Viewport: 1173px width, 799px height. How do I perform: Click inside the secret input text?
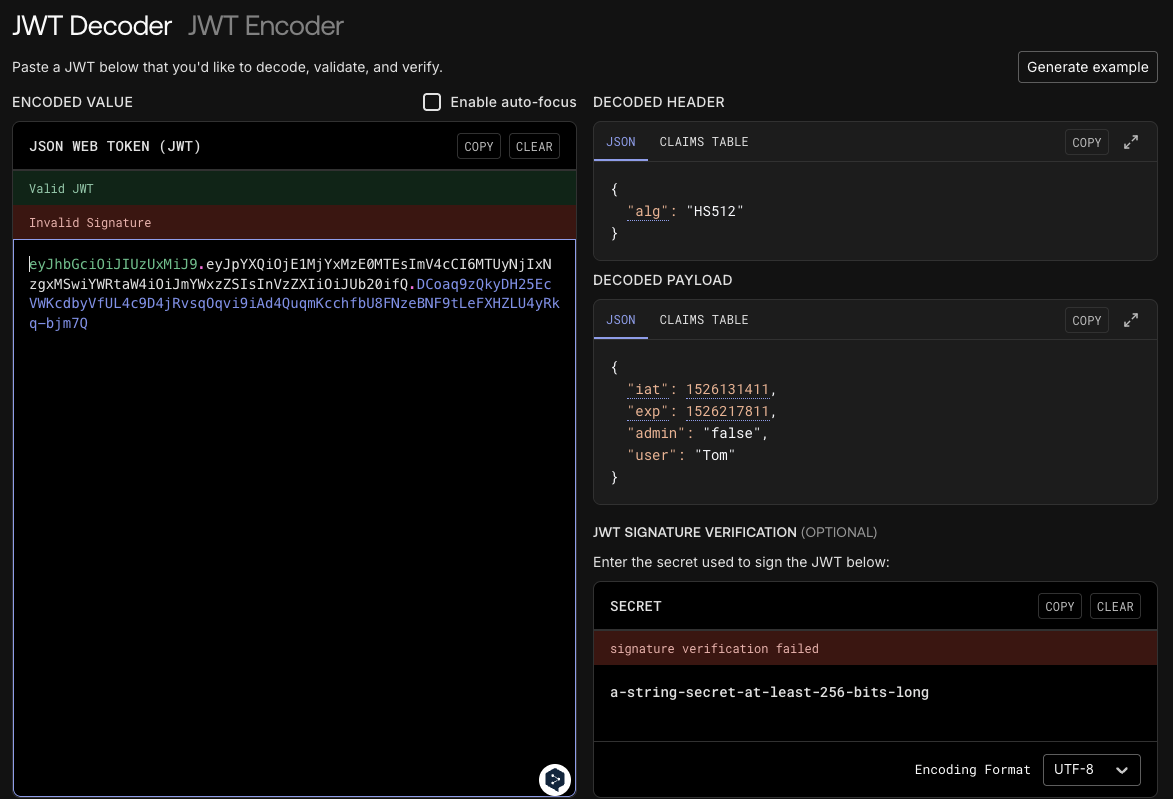coord(769,693)
